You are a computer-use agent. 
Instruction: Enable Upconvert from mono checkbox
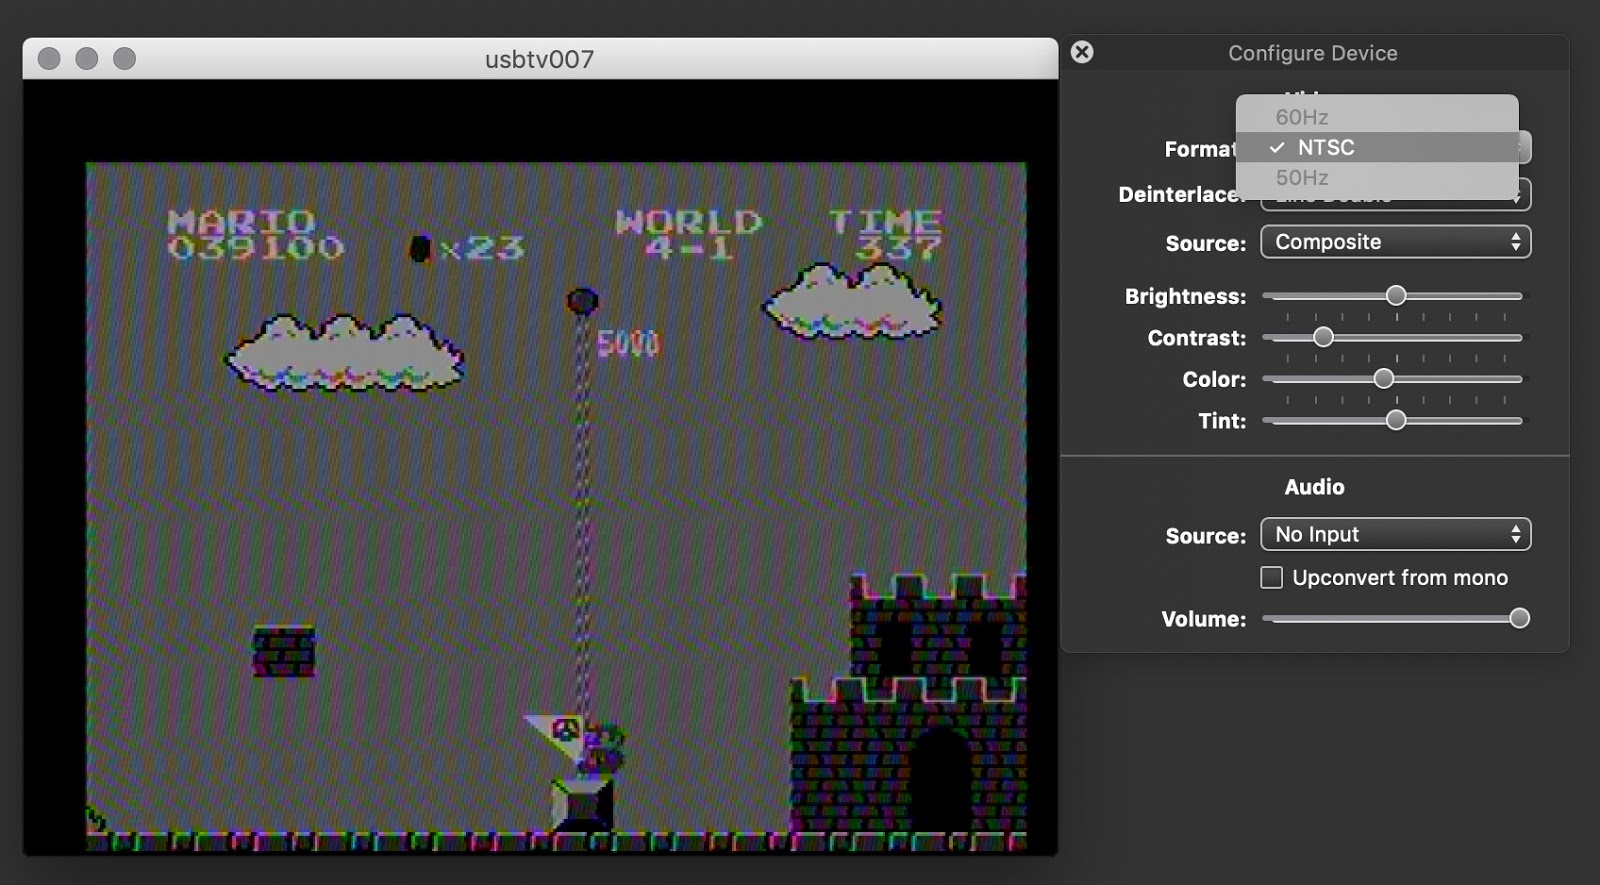click(x=1271, y=577)
